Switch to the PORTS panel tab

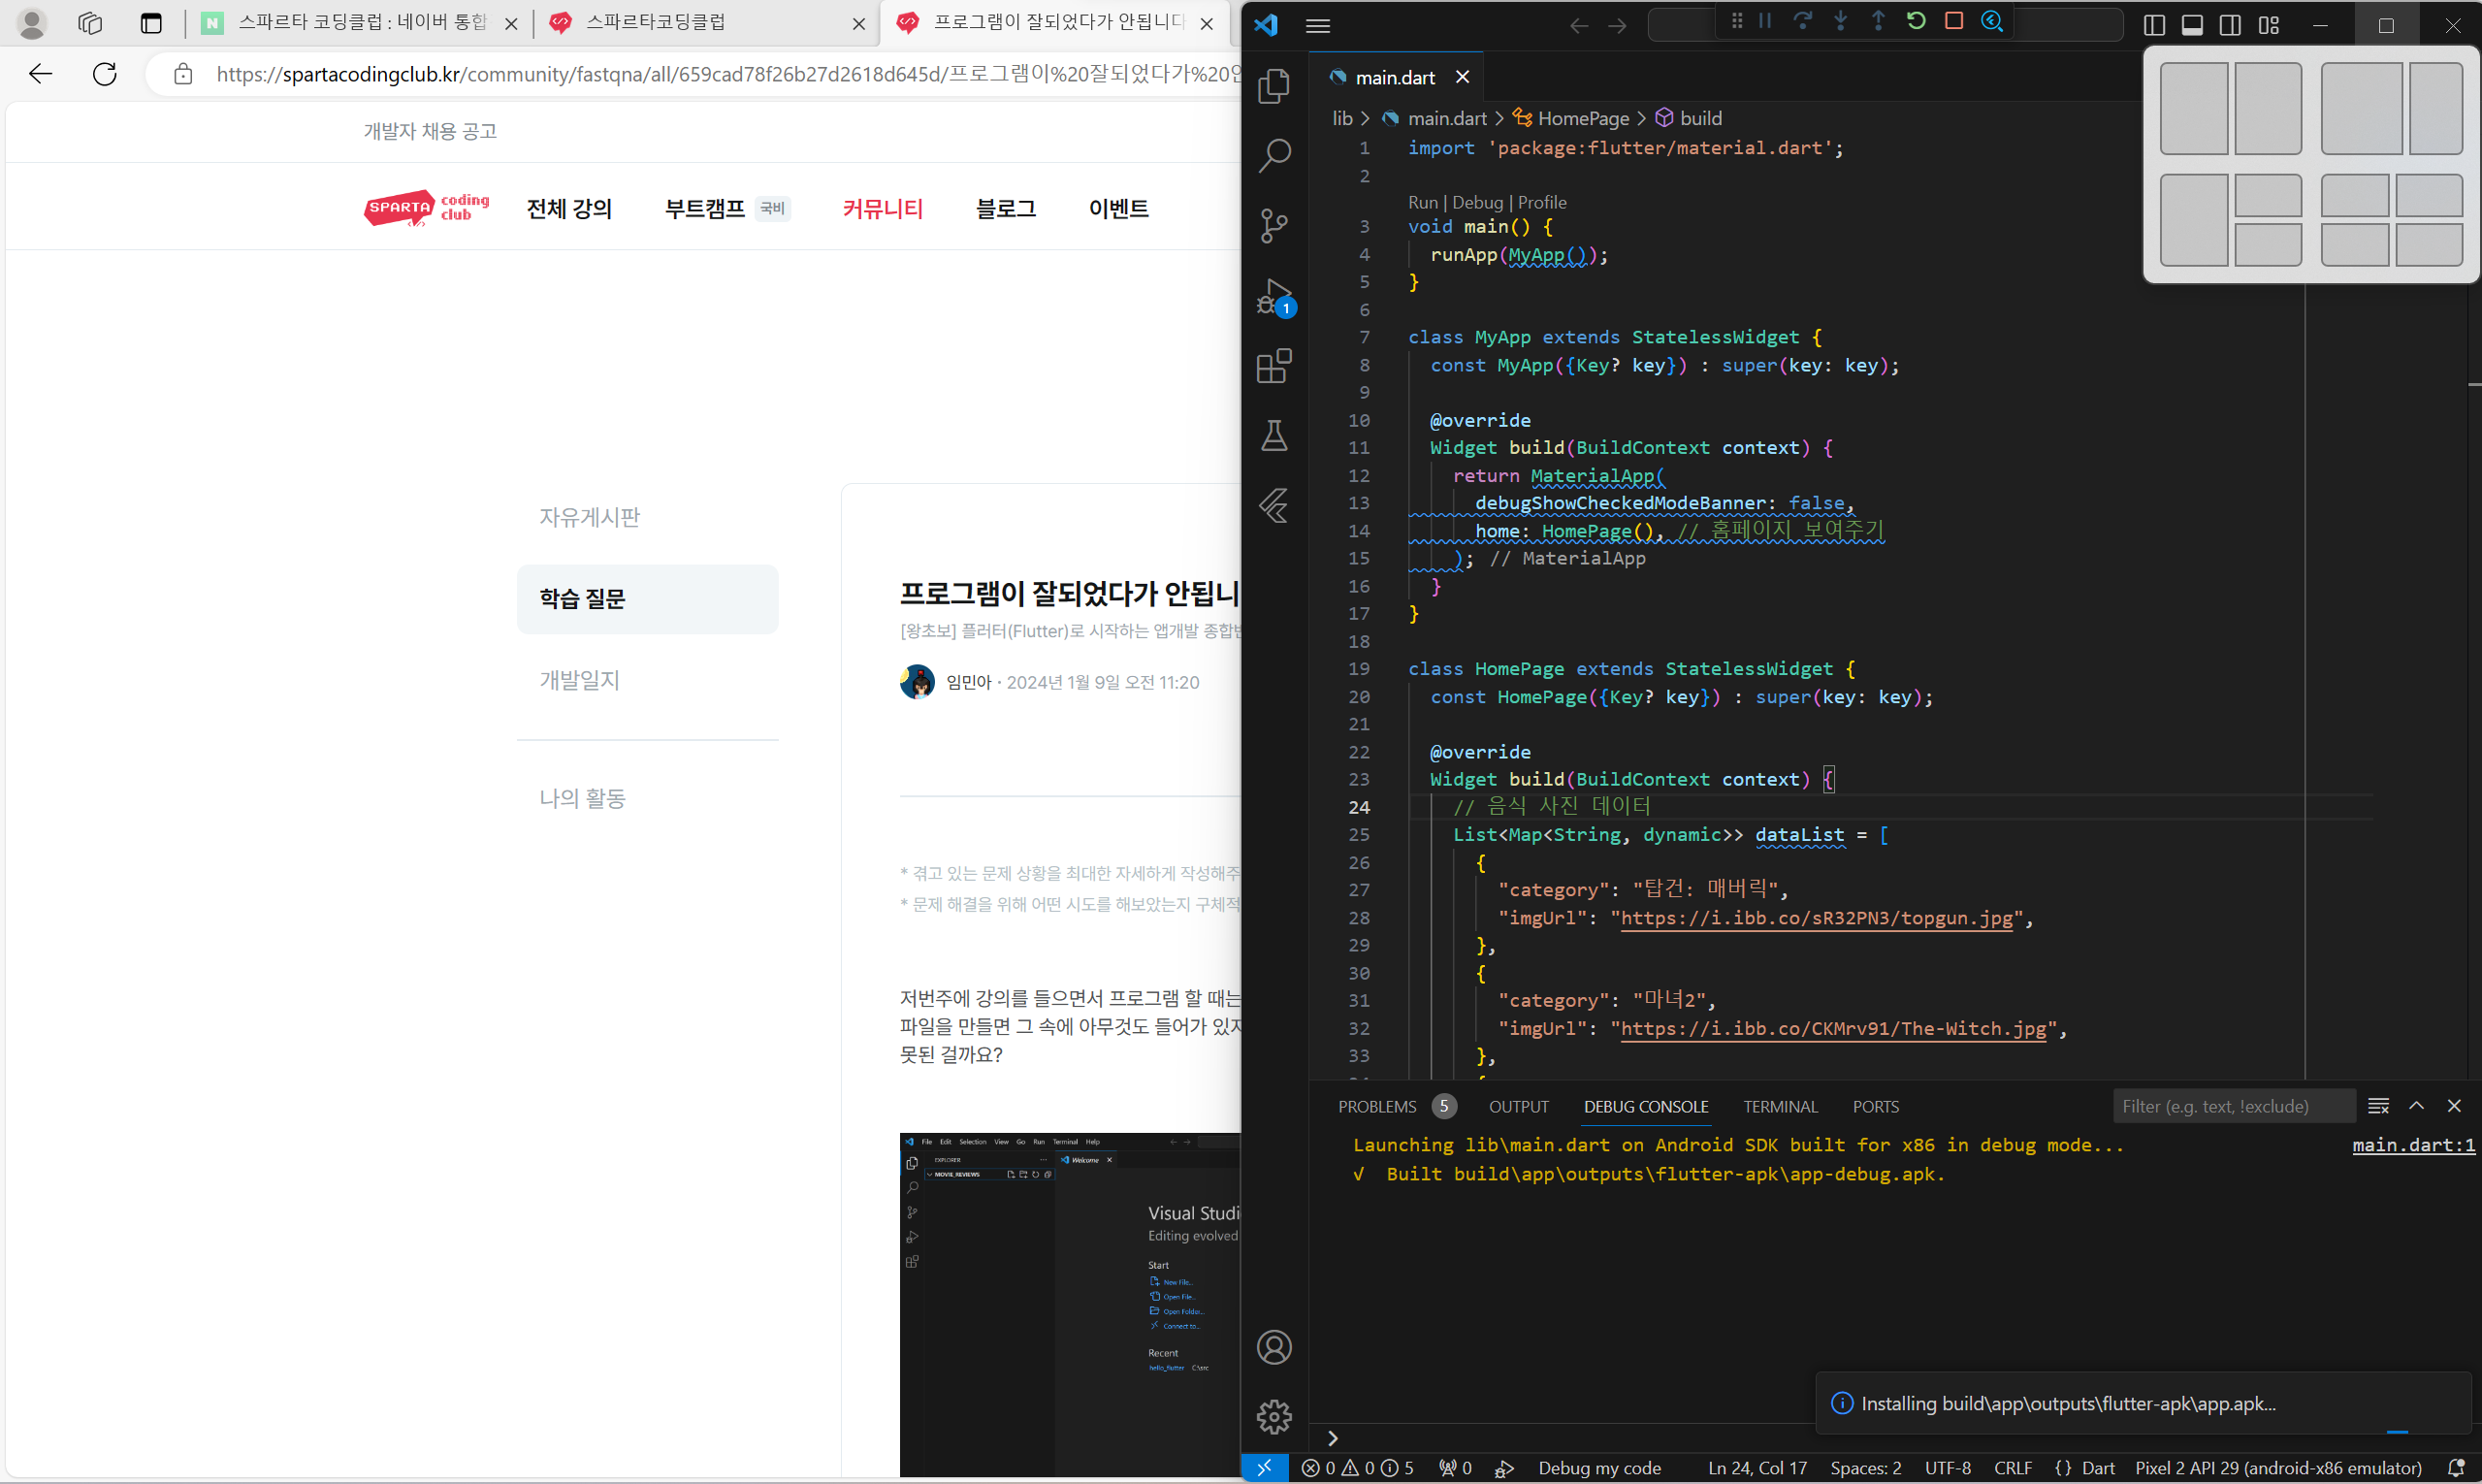pos(1875,1106)
